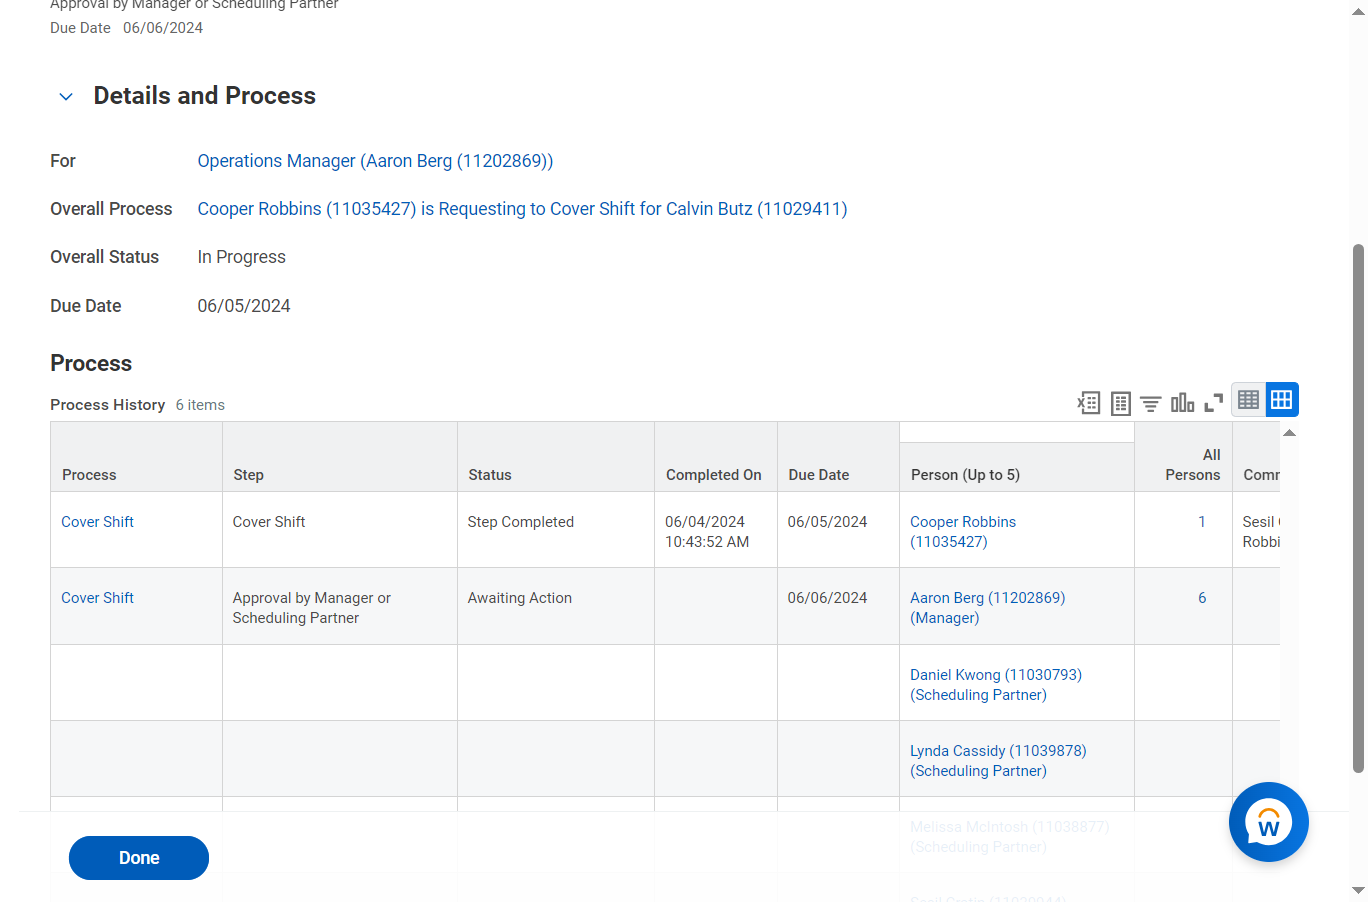The width and height of the screenshot is (1368, 902).
Task: Sort by the Status column header
Action: click(x=556, y=457)
